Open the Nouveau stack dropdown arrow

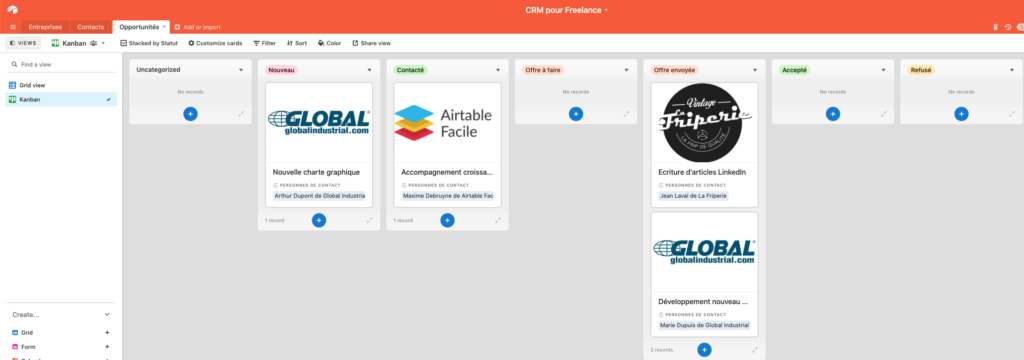[x=369, y=70]
